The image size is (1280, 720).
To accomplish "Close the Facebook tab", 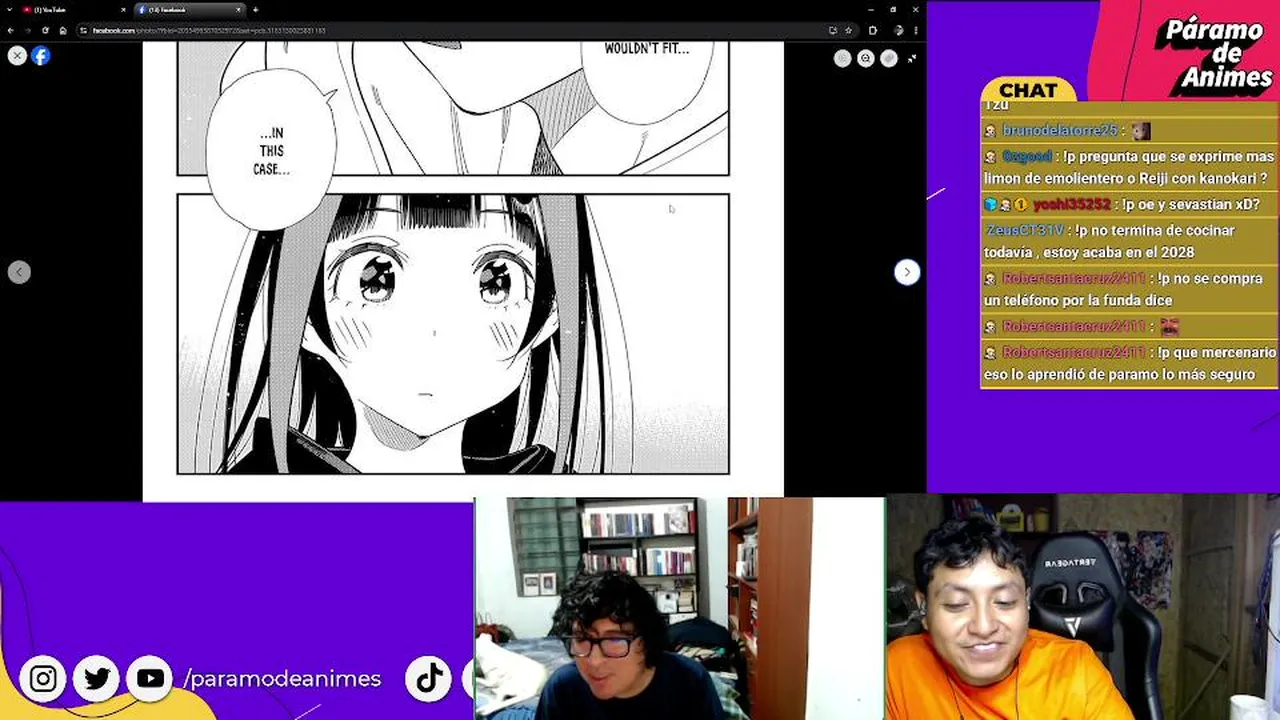I will pos(238,9).
